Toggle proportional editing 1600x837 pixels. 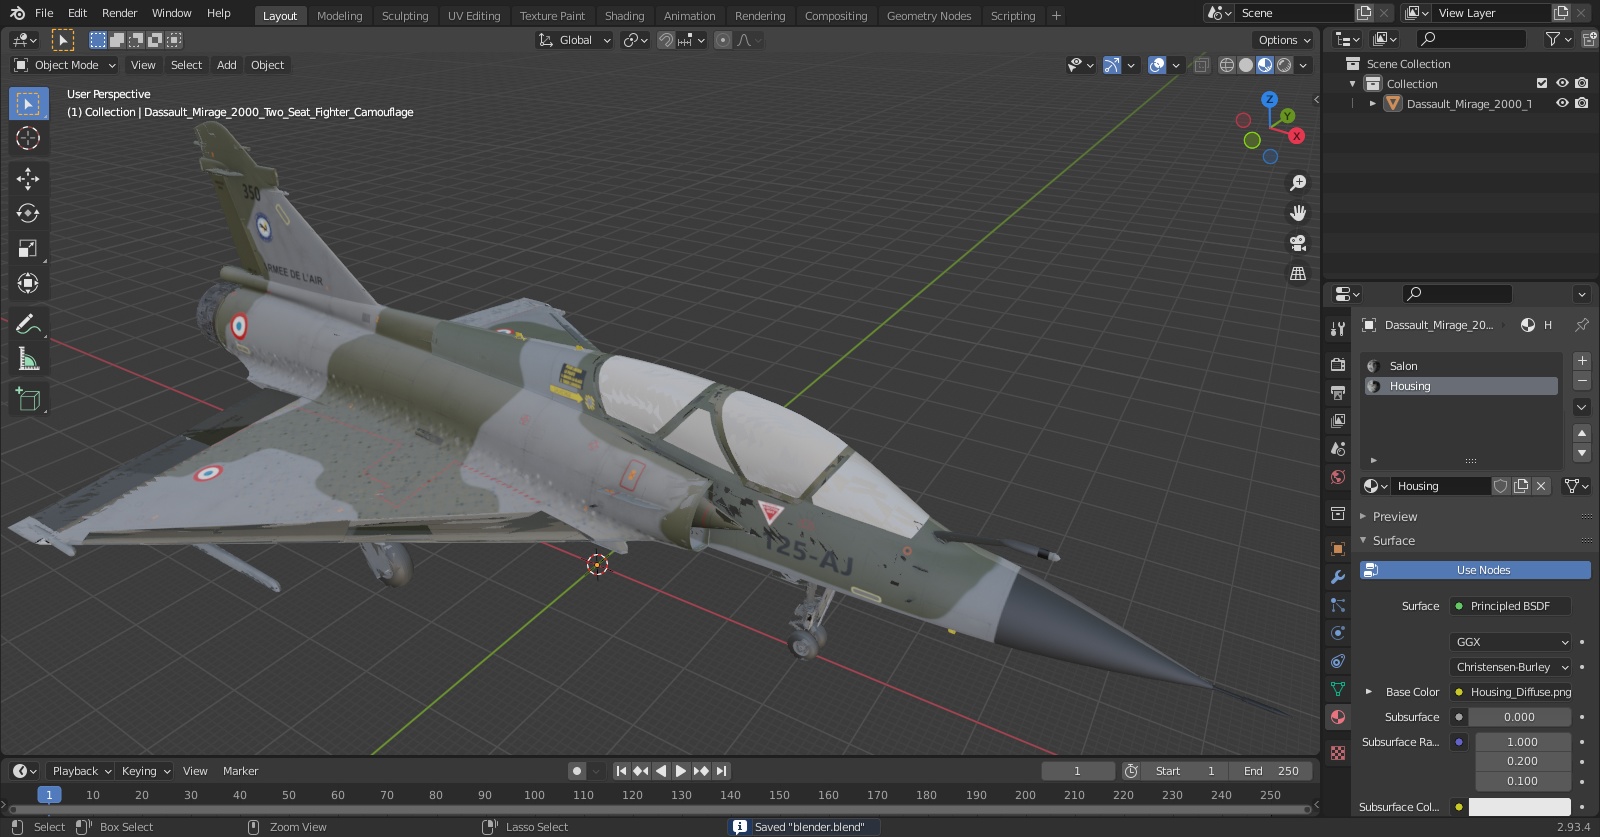coord(722,40)
